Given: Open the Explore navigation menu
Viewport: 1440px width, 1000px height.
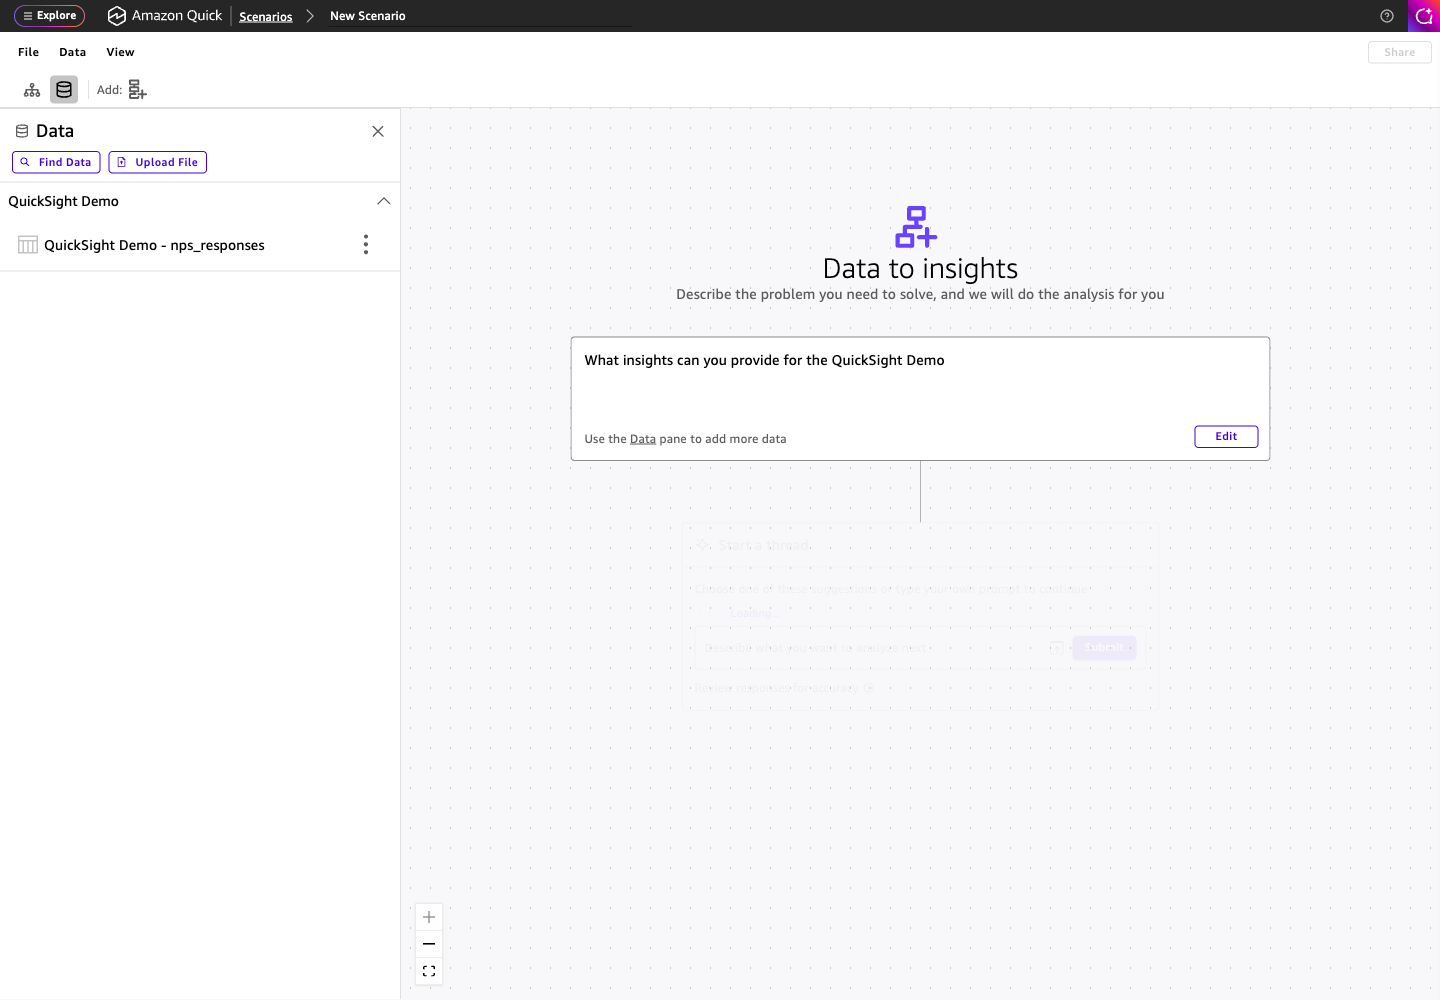Looking at the screenshot, I should tap(49, 16).
